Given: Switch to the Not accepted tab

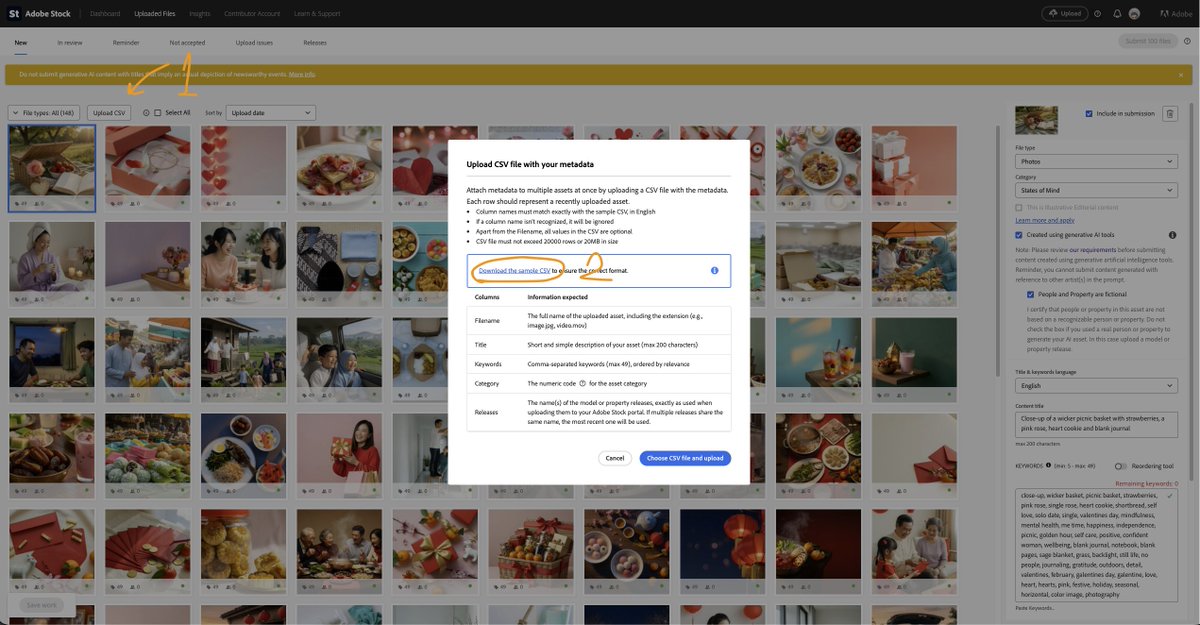Looking at the screenshot, I should (187, 43).
